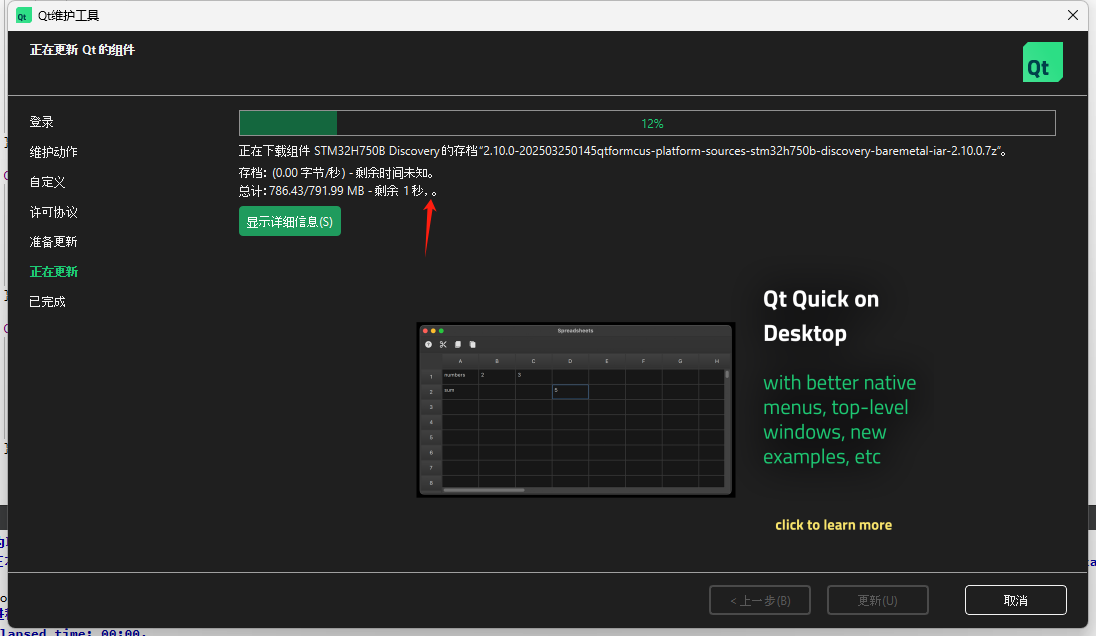The height and width of the screenshot is (636, 1096).
Task: Open the Spreadsheets preview thumbnail
Action: click(x=576, y=410)
